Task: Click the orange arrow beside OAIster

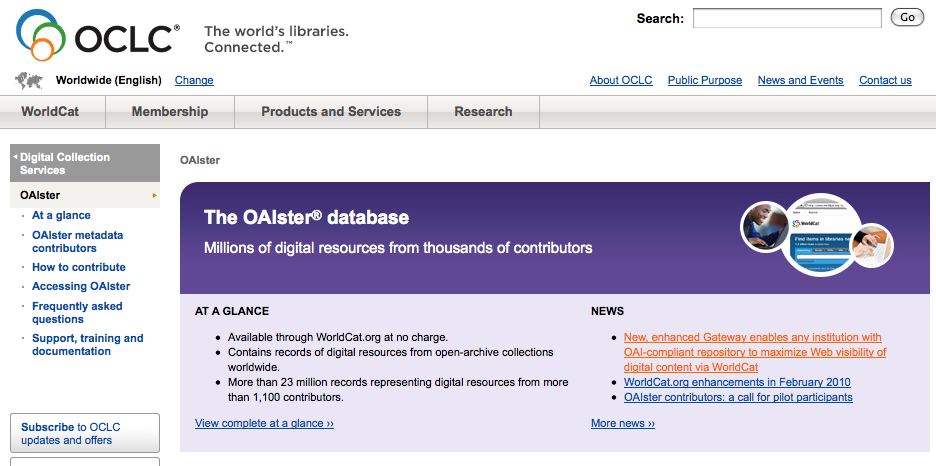Action: (x=155, y=195)
